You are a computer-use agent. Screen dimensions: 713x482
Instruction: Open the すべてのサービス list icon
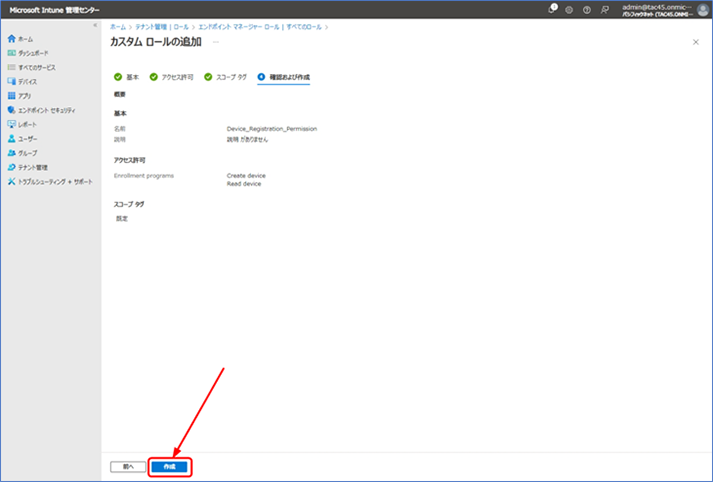click(x=12, y=67)
